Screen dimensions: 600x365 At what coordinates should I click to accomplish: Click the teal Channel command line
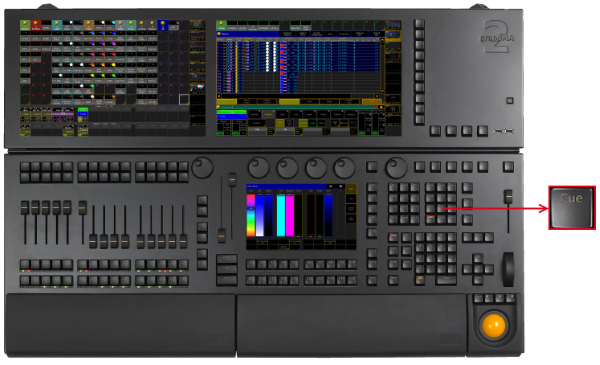299,107
